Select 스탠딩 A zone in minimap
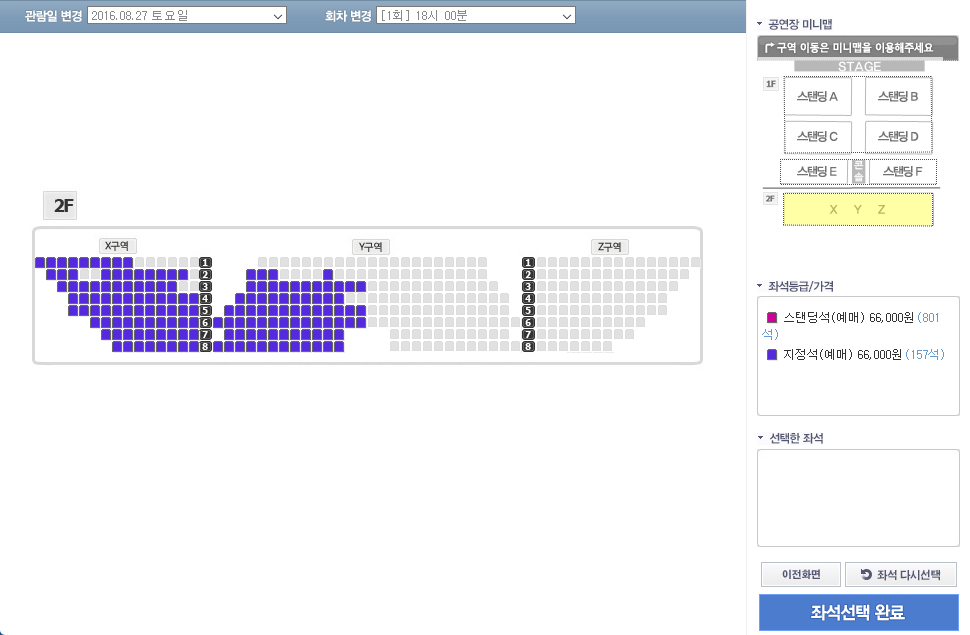 point(817,97)
